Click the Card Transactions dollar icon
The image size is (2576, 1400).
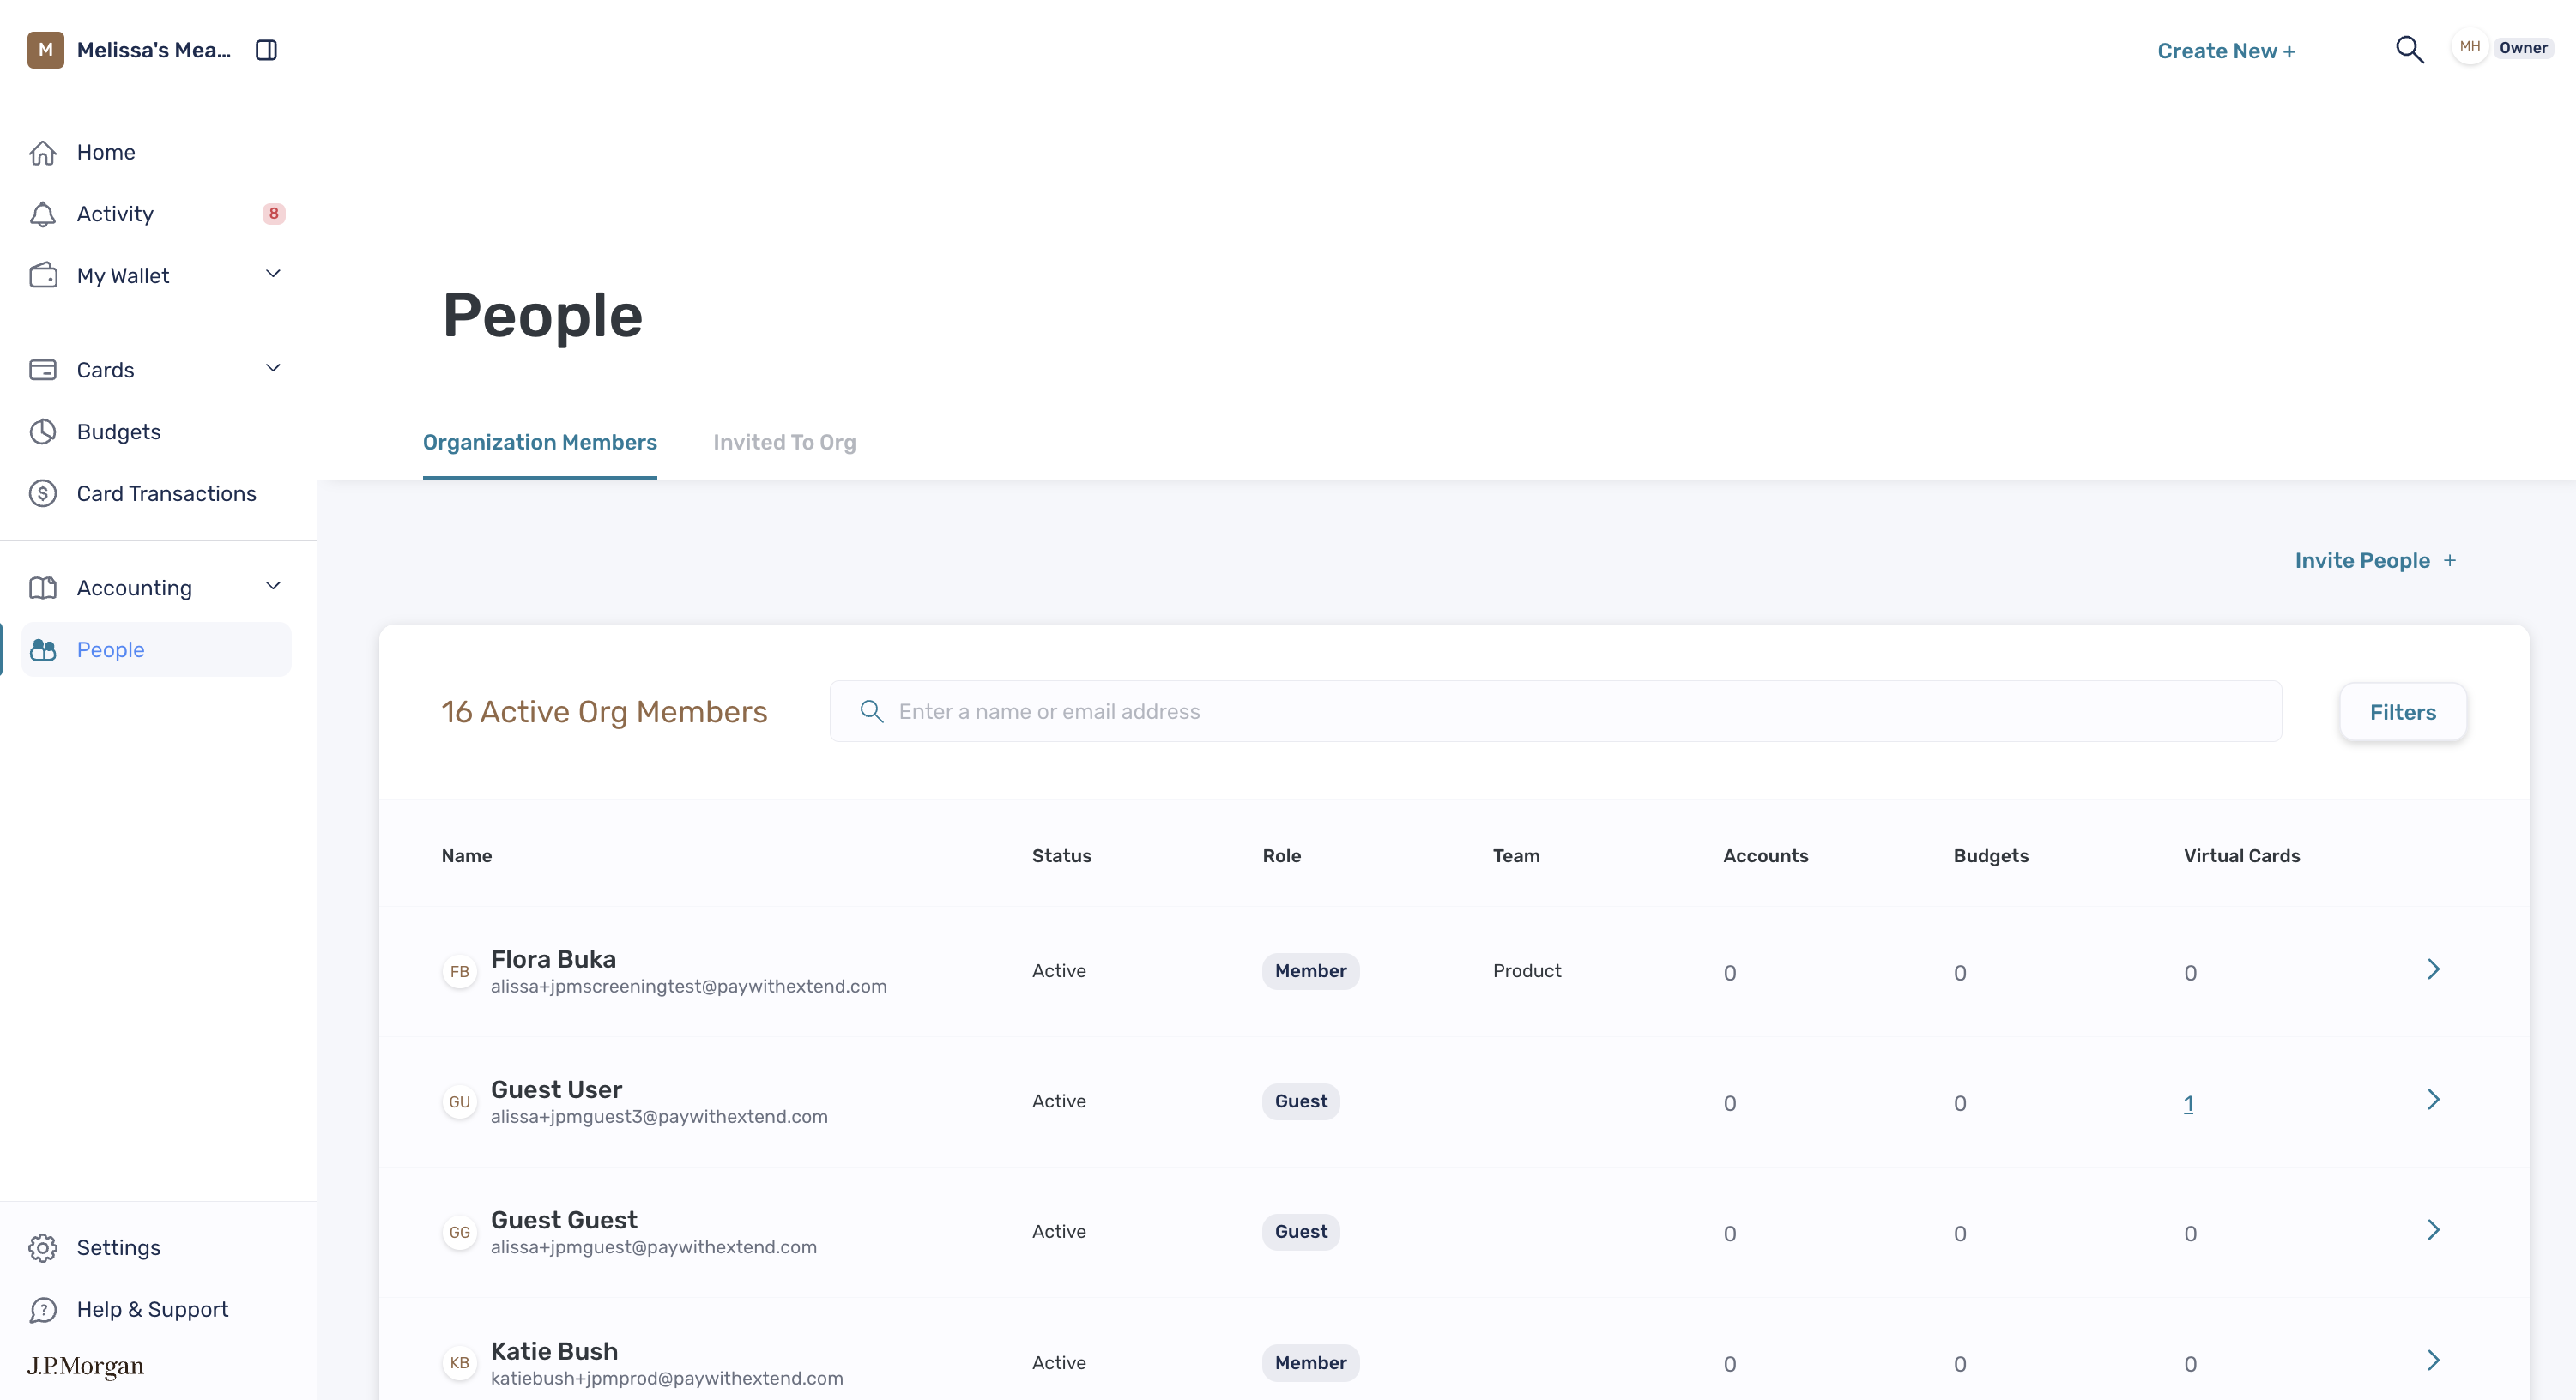(x=43, y=494)
